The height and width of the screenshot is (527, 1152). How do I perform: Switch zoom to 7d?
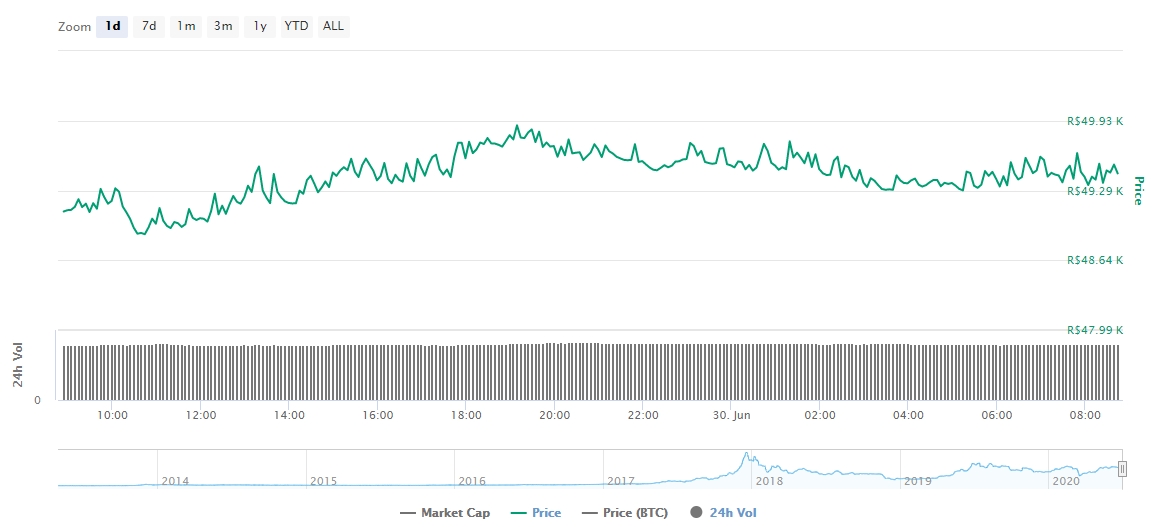149,26
